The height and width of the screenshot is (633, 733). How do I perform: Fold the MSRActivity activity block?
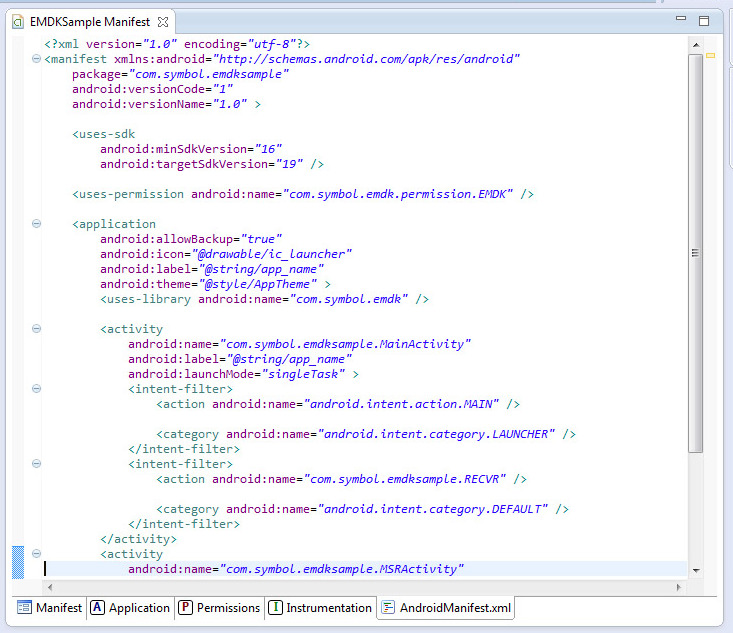[36, 554]
